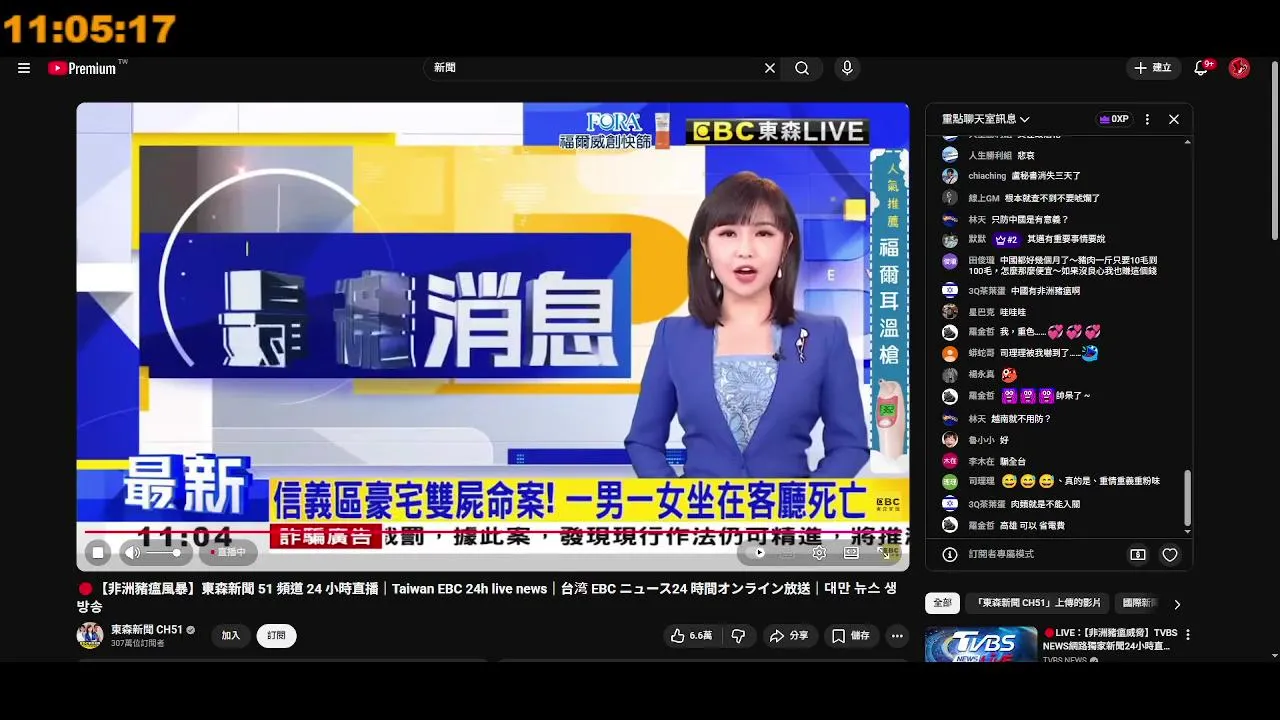Click chat user chiaching

[987, 176]
